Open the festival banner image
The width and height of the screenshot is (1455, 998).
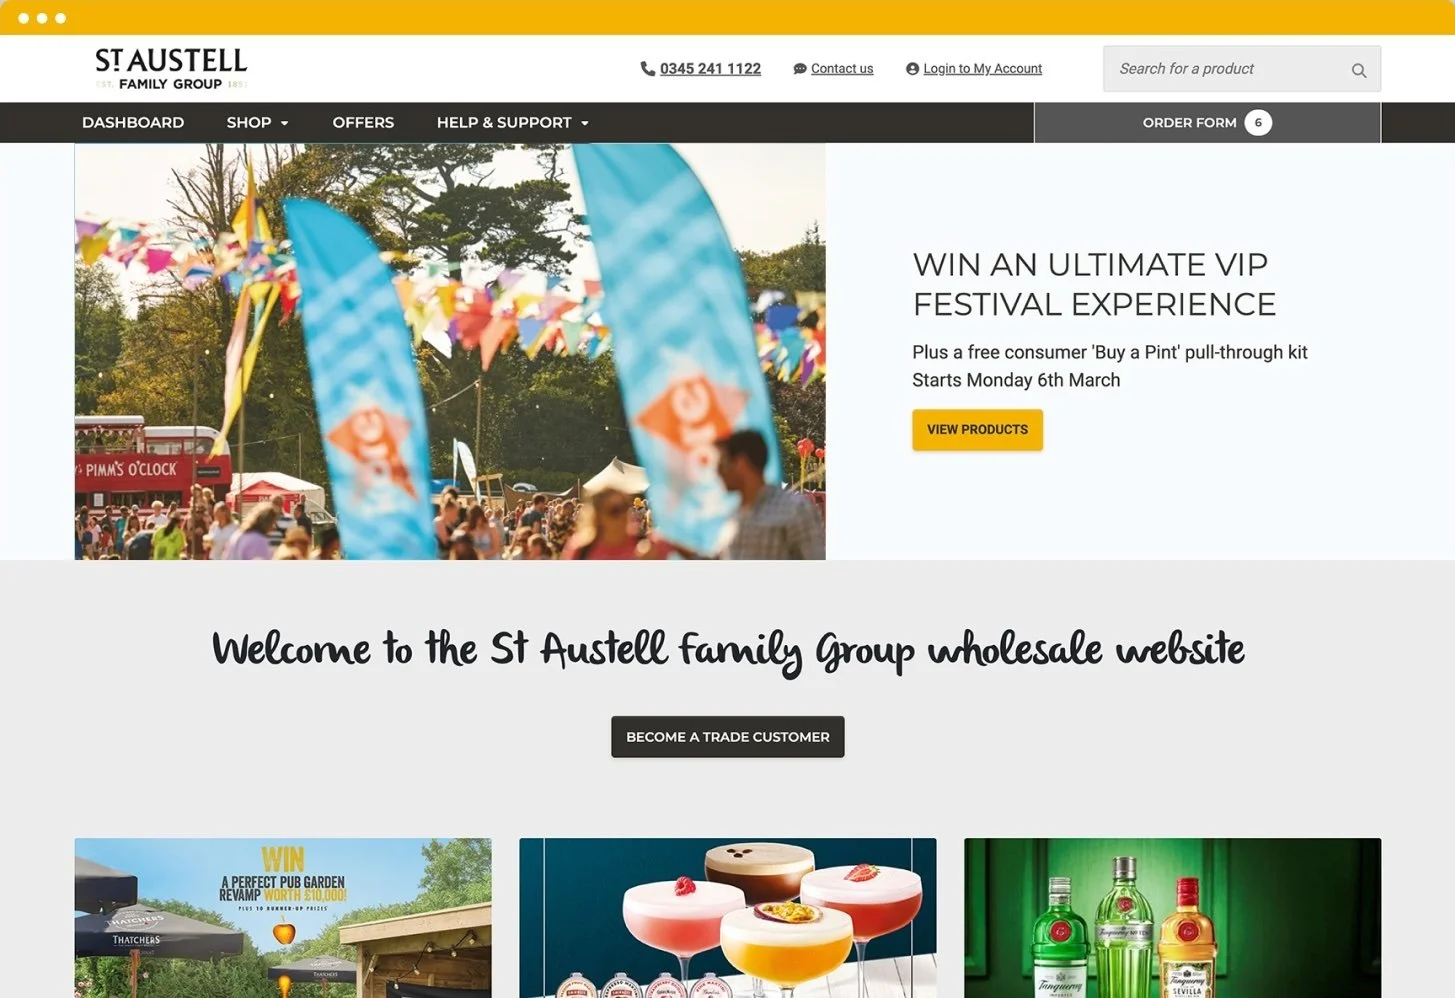click(x=450, y=351)
